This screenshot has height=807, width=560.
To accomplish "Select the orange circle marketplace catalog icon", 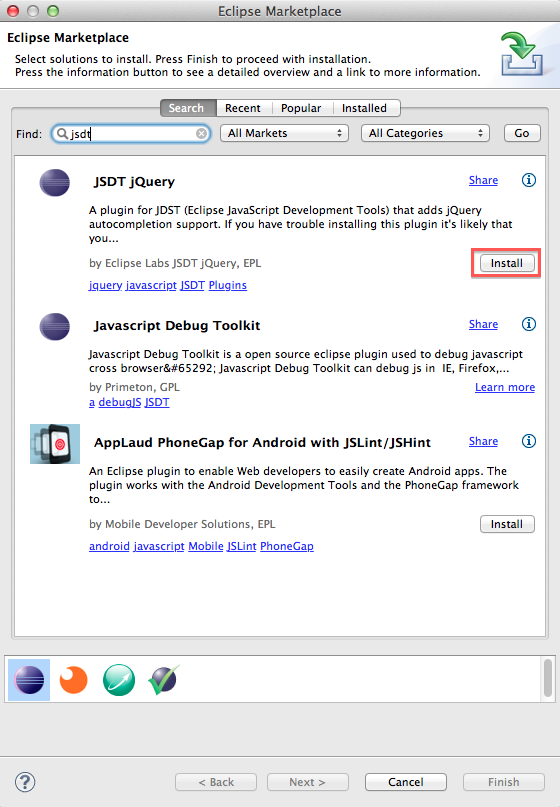I will (74, 680).
